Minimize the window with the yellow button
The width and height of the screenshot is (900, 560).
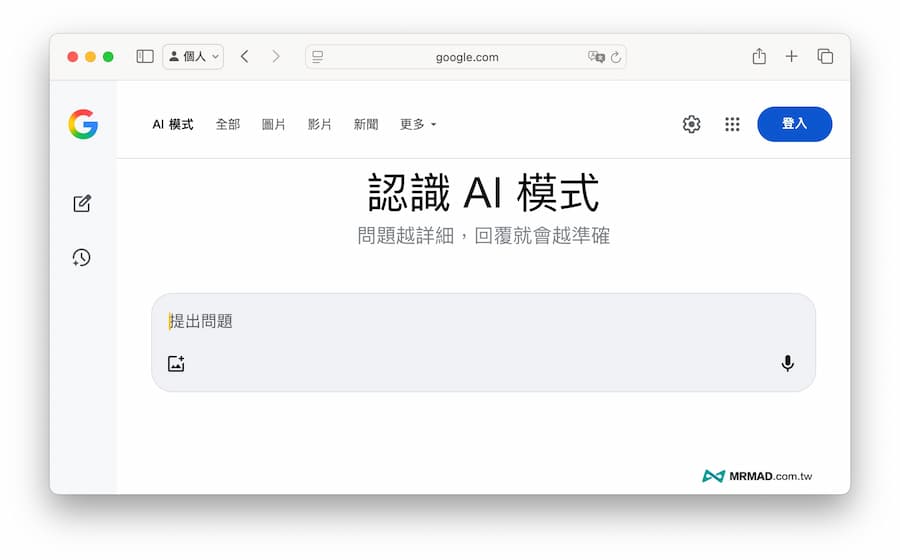pos(90,56)
